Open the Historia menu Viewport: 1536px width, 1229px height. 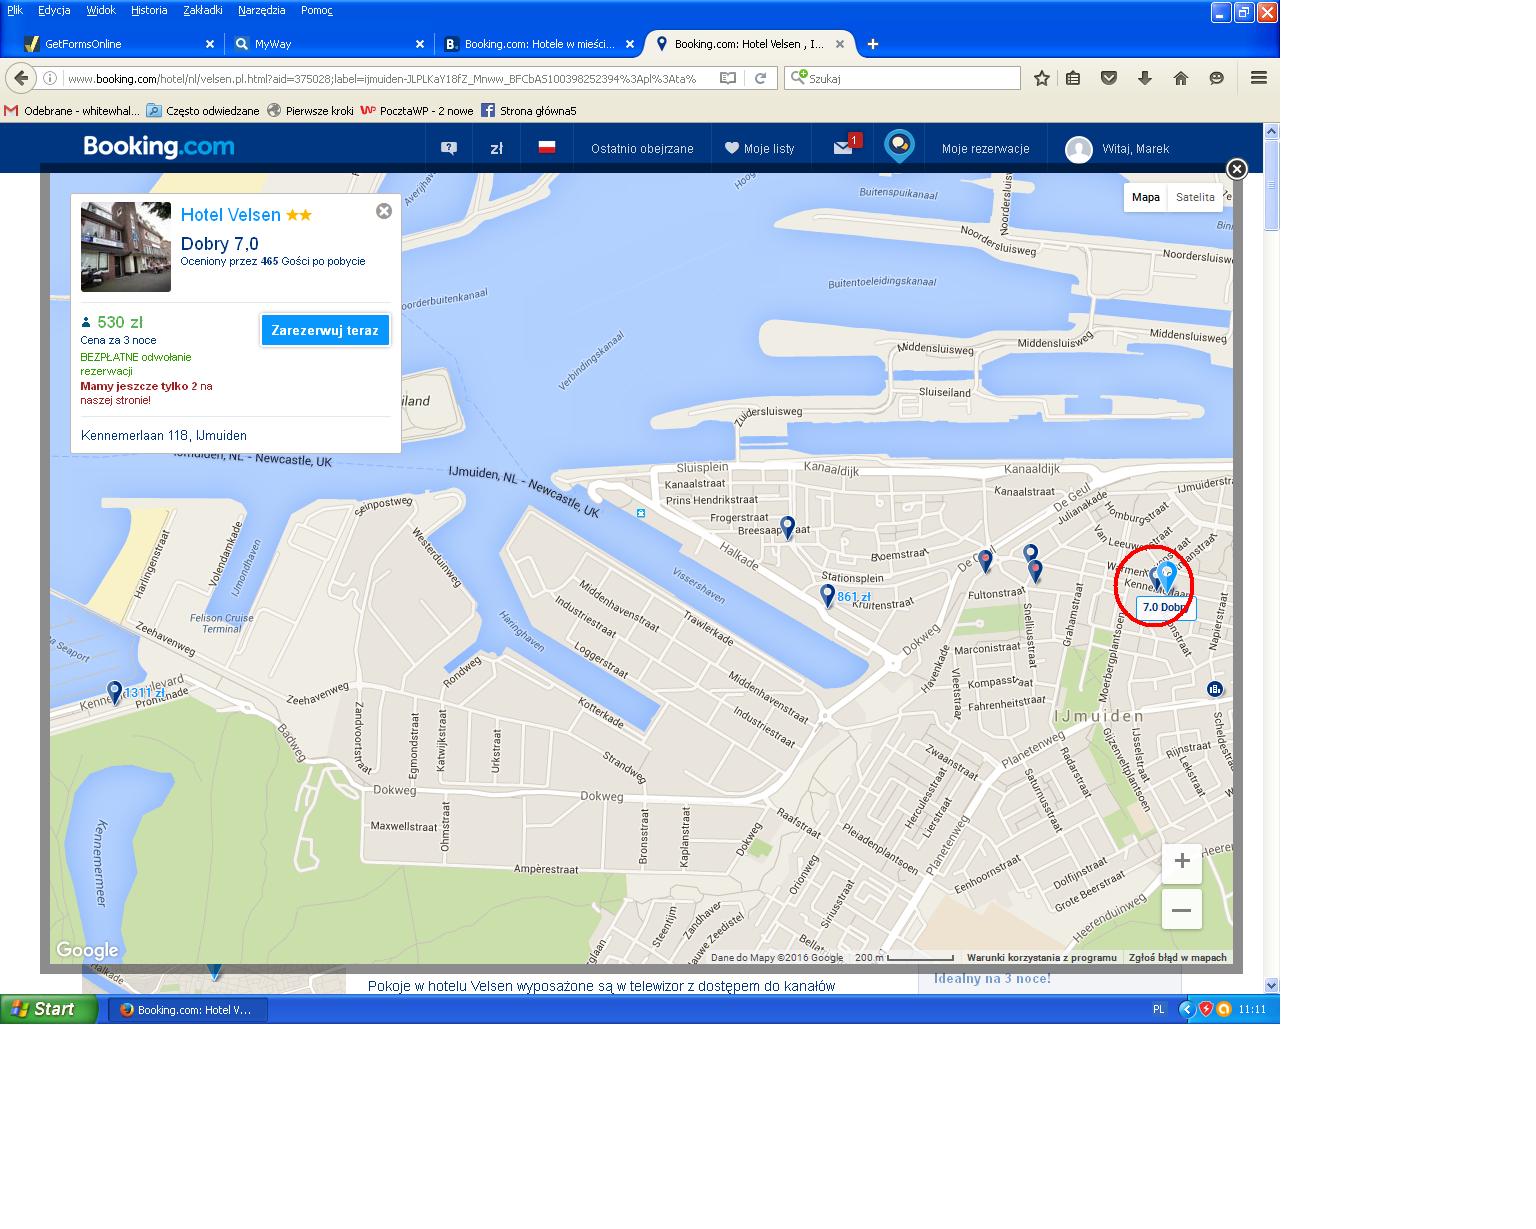[149, 10]
